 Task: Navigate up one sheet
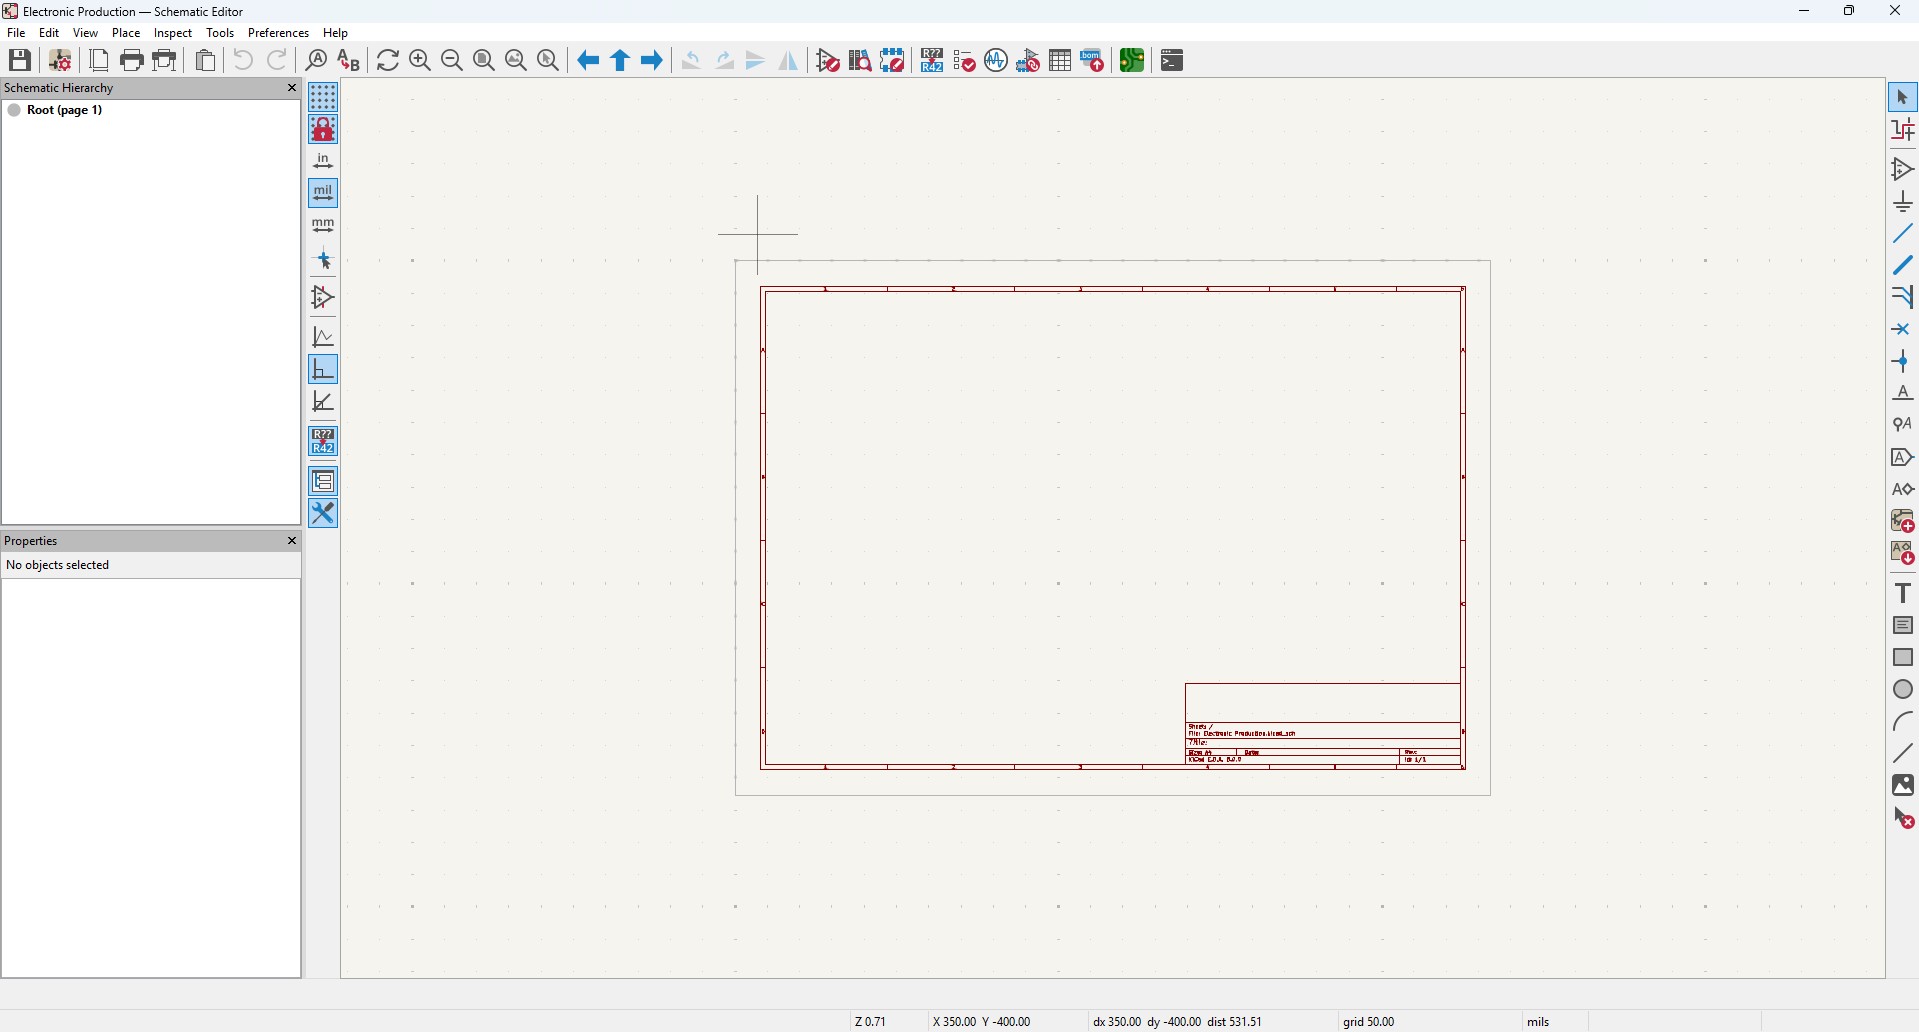621,60
